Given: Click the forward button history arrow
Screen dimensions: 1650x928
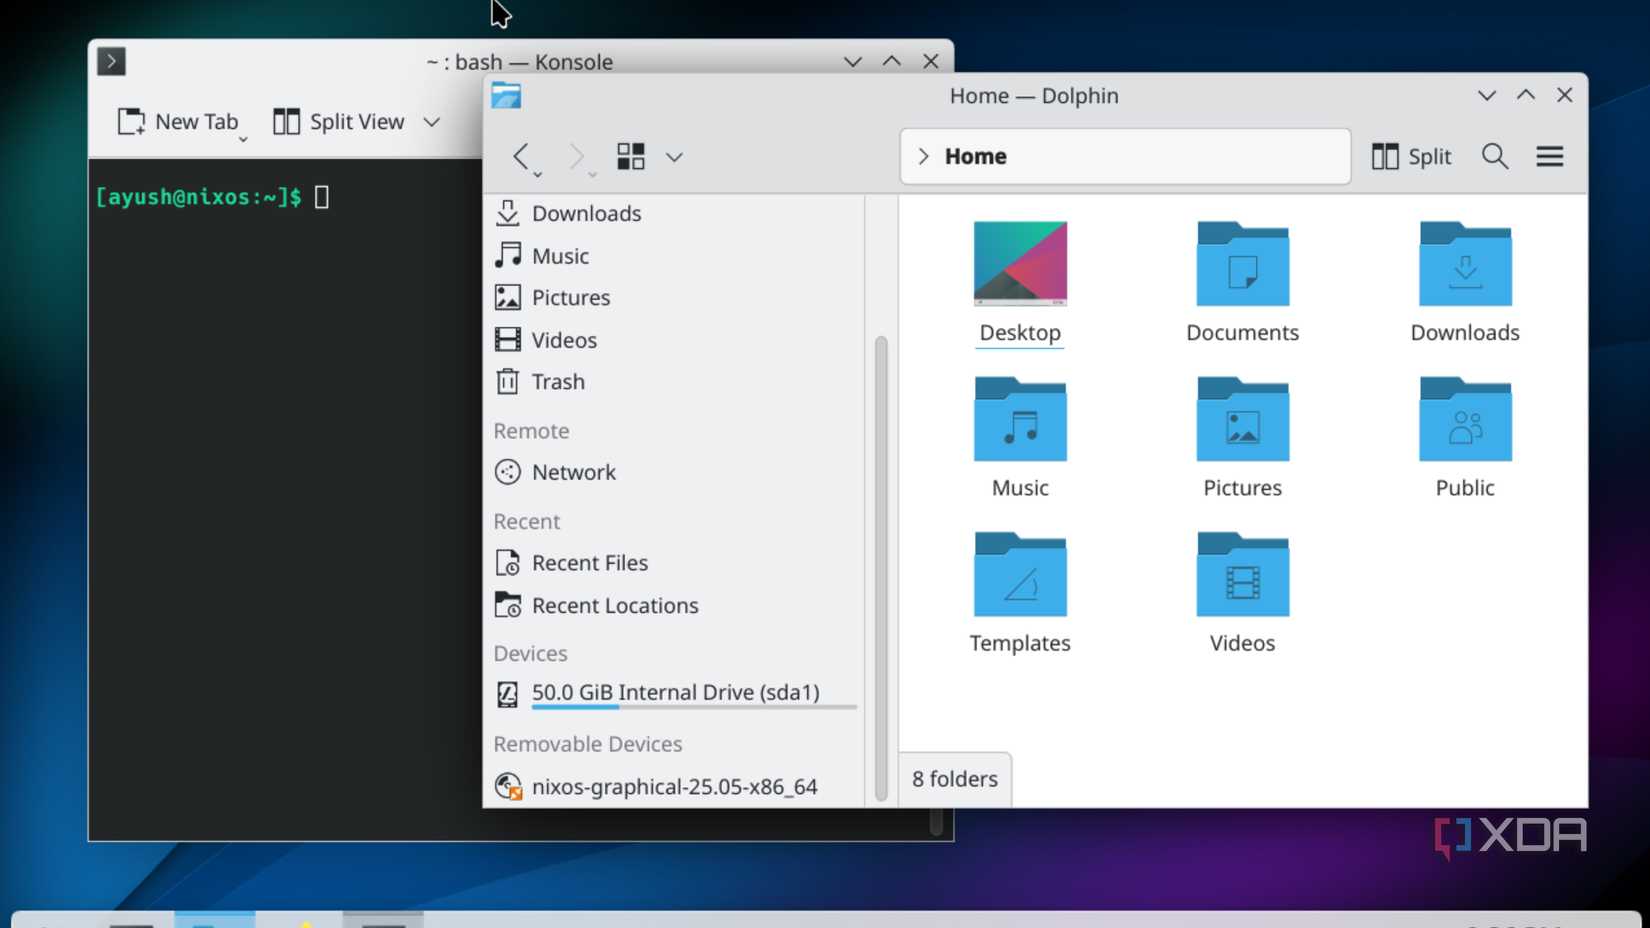Looking at the screenshot, I should [x=593, y=175].
